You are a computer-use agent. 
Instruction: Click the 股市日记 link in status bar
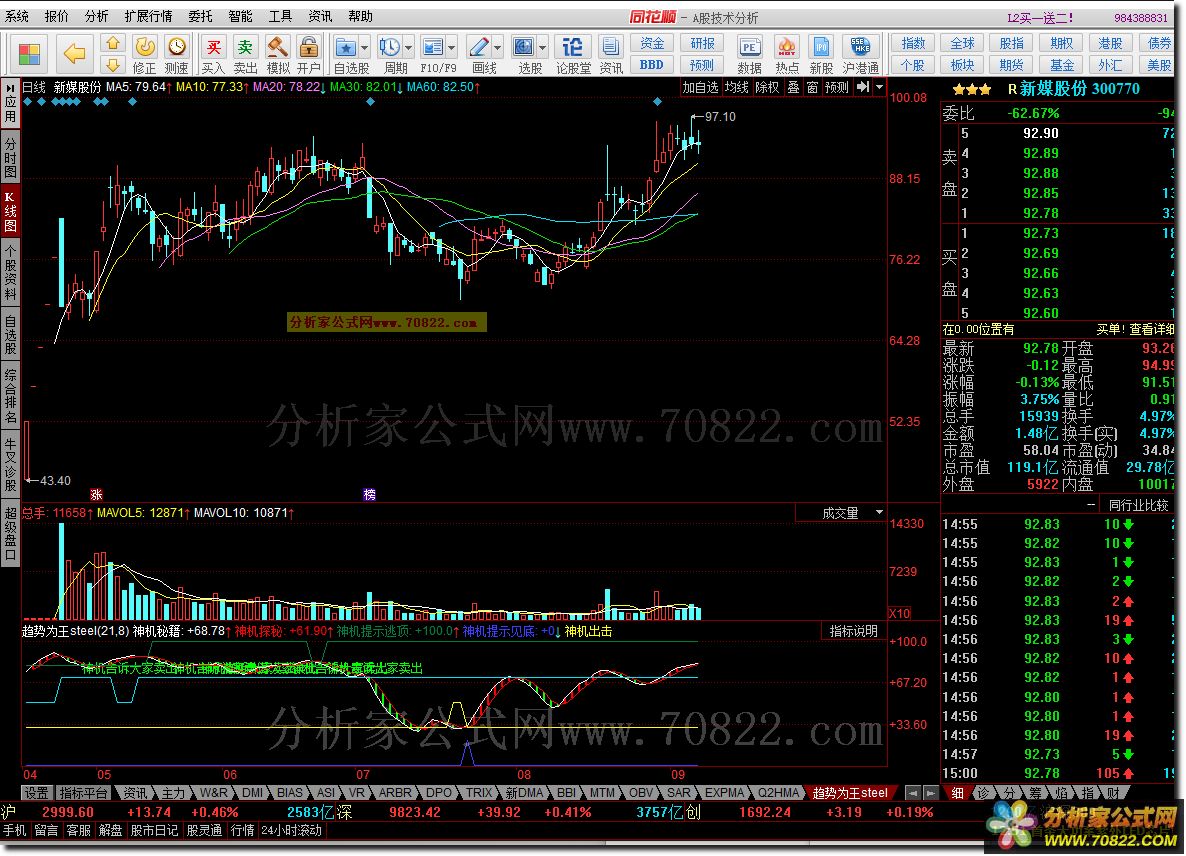click(x=154, y=830)
